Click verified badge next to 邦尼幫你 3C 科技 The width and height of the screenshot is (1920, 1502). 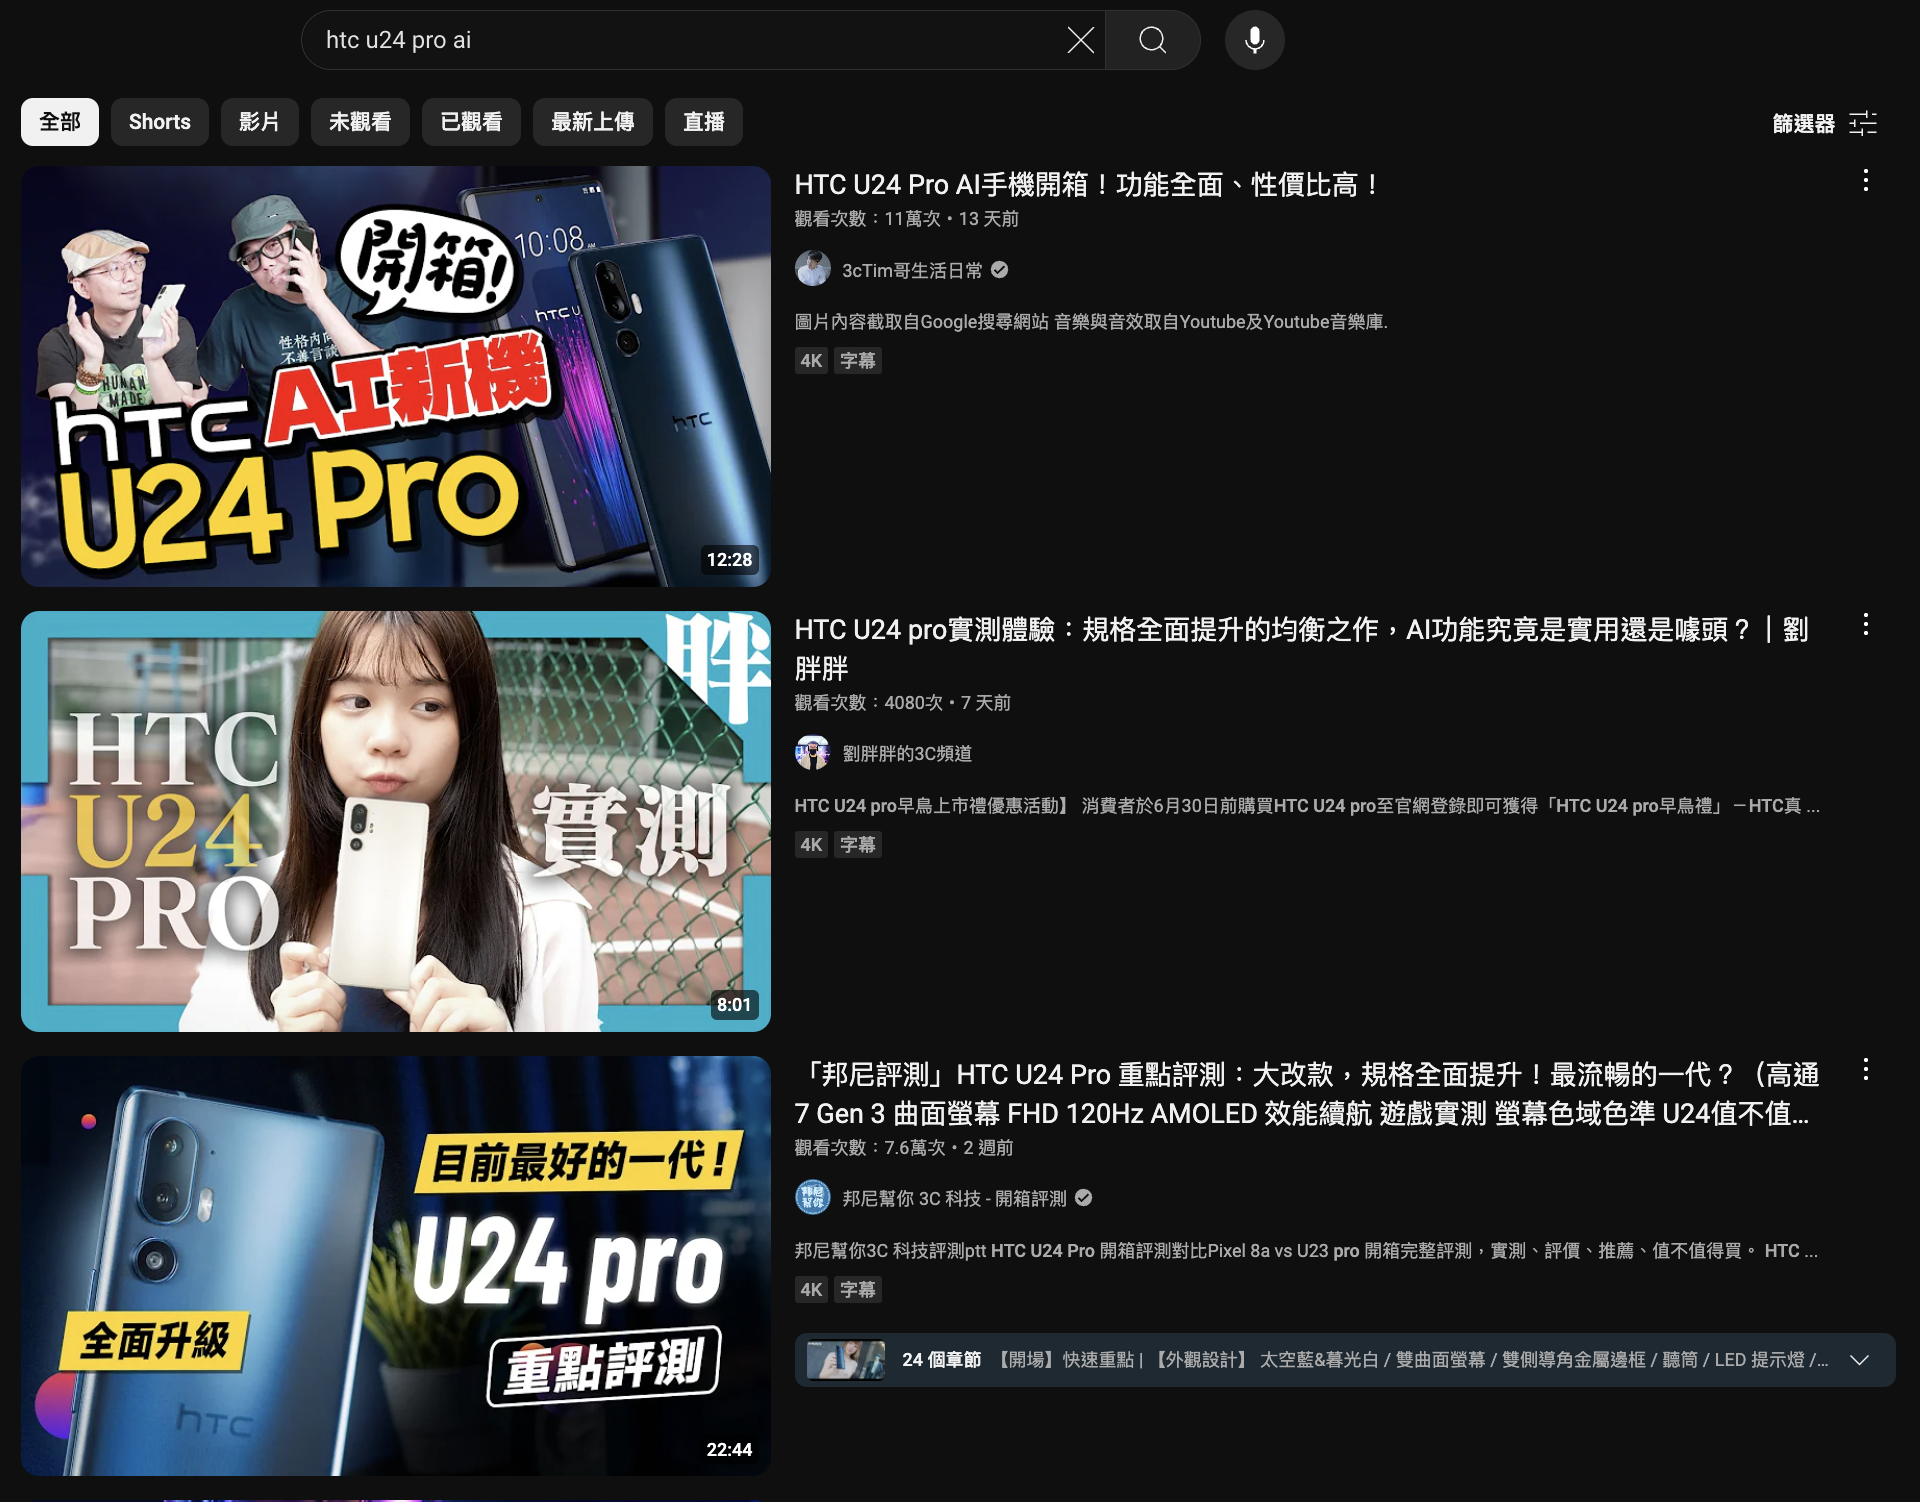click(1083, 1198)
